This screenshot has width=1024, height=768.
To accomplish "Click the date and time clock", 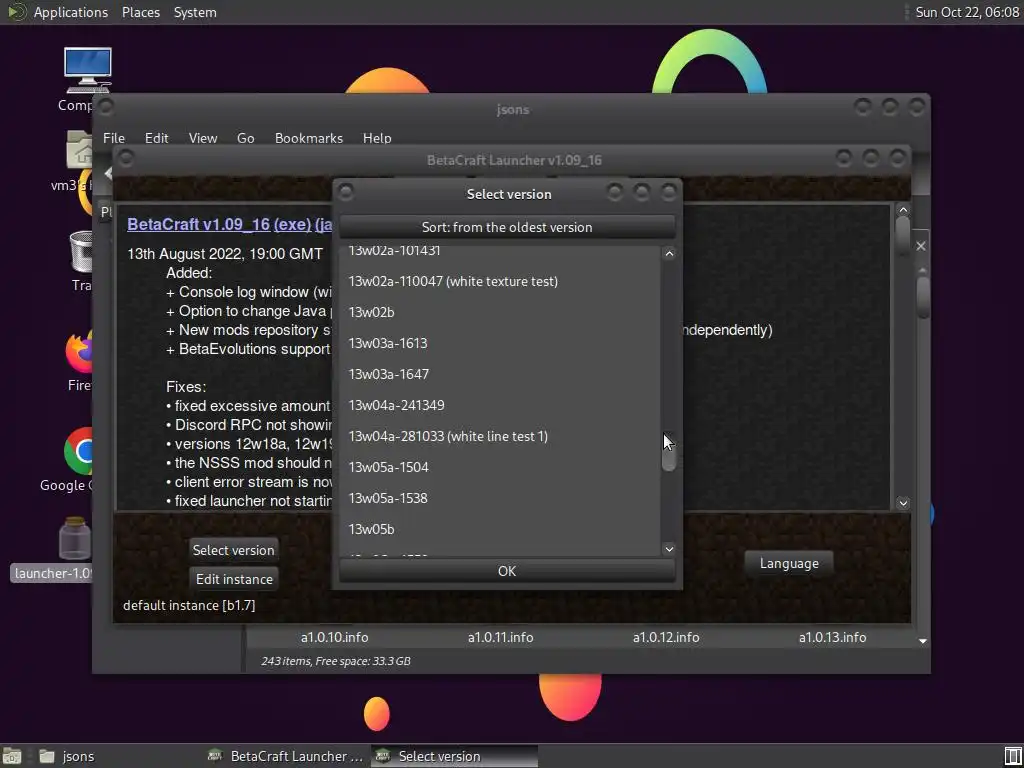I will [967, 12].
